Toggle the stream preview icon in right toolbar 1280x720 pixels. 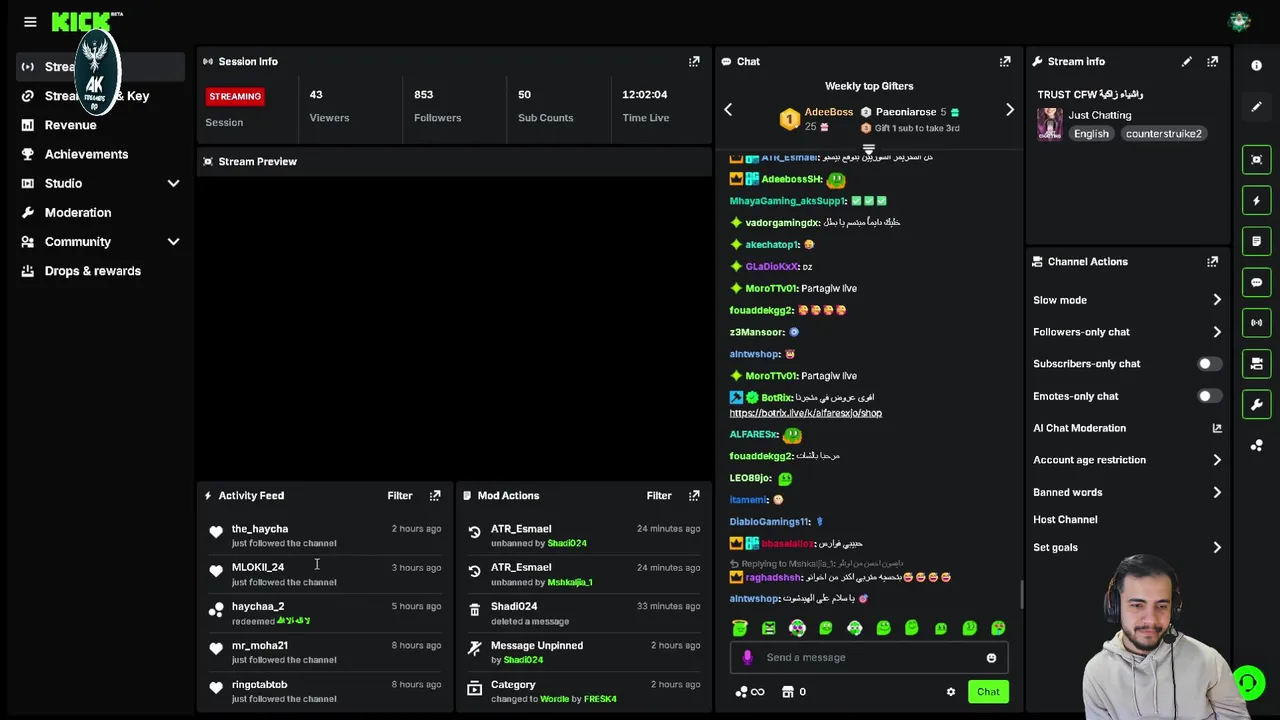[1257, 160]
